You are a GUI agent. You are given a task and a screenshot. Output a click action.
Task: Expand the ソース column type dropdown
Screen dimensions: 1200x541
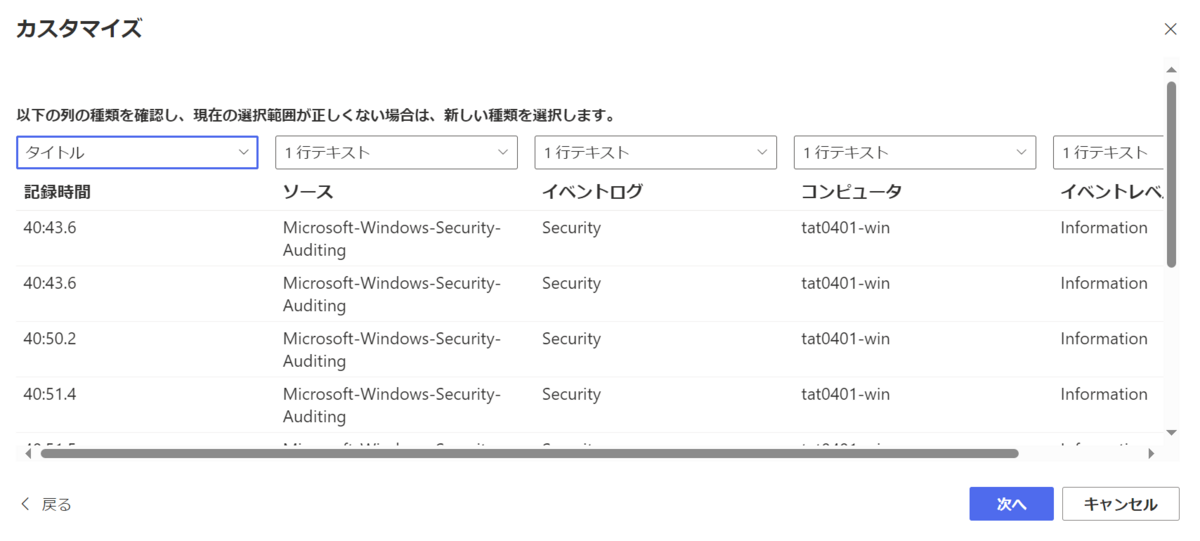(396, 152)
